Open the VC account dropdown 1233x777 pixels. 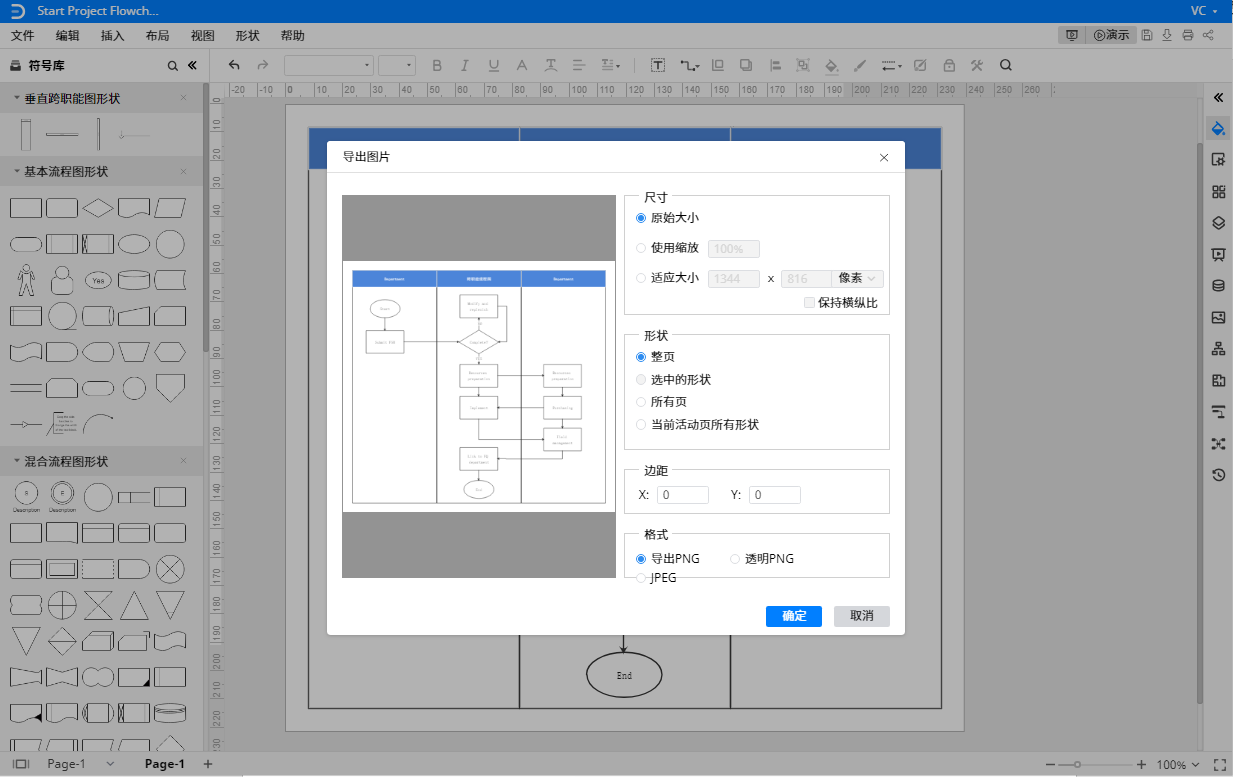(1203, 11)
